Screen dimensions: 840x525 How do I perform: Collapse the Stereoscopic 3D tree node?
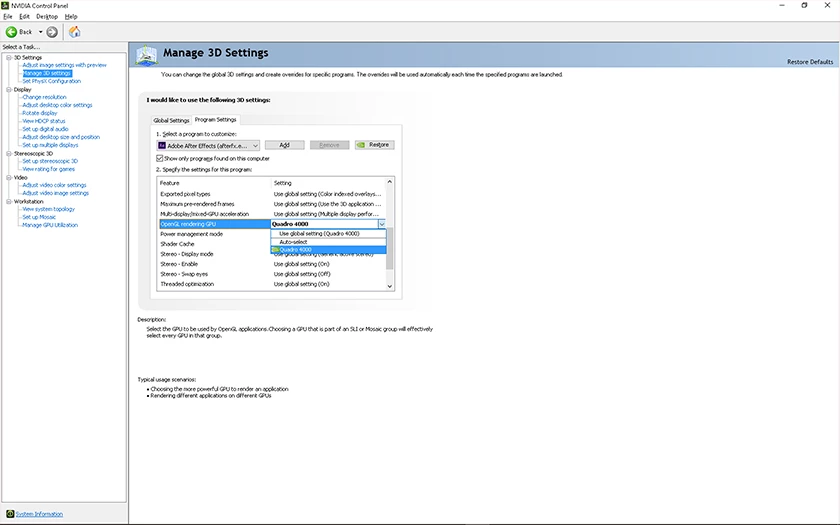click(x=9, y=153)
